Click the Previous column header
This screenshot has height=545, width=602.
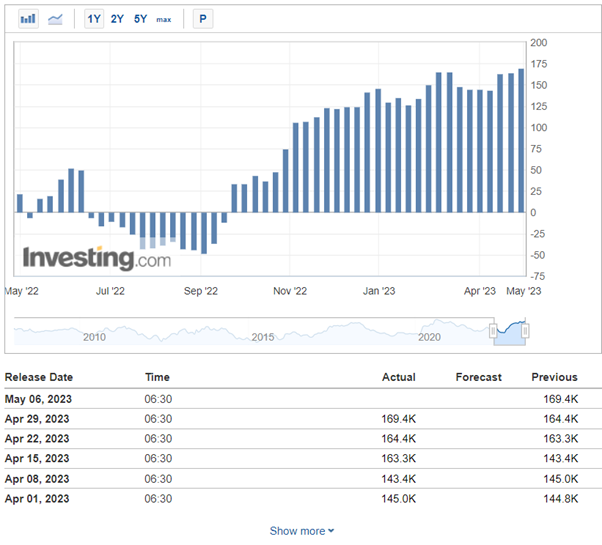(554, 377)
